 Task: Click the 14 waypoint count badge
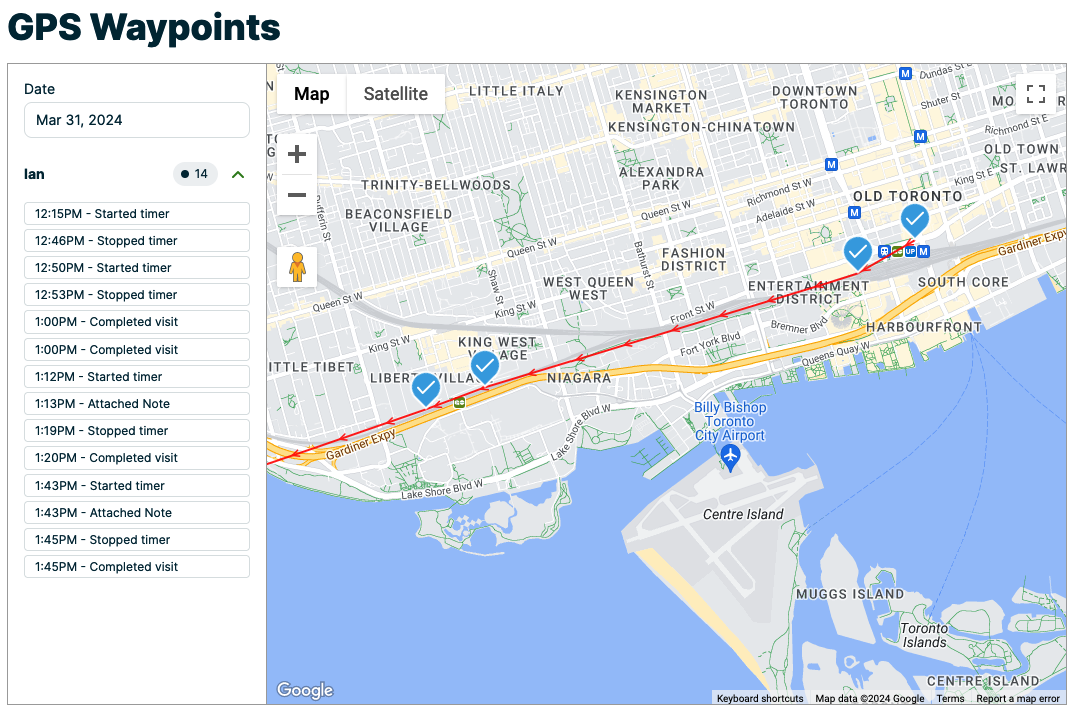click(195, 174)
